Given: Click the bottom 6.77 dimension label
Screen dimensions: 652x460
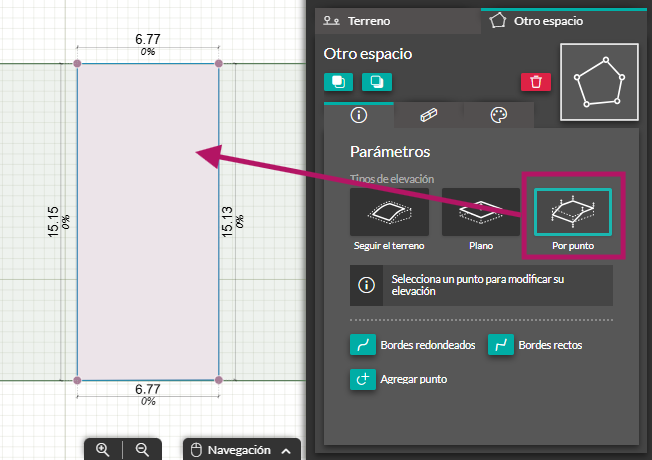Looking at the screenshot, I should tap(148, 389).
